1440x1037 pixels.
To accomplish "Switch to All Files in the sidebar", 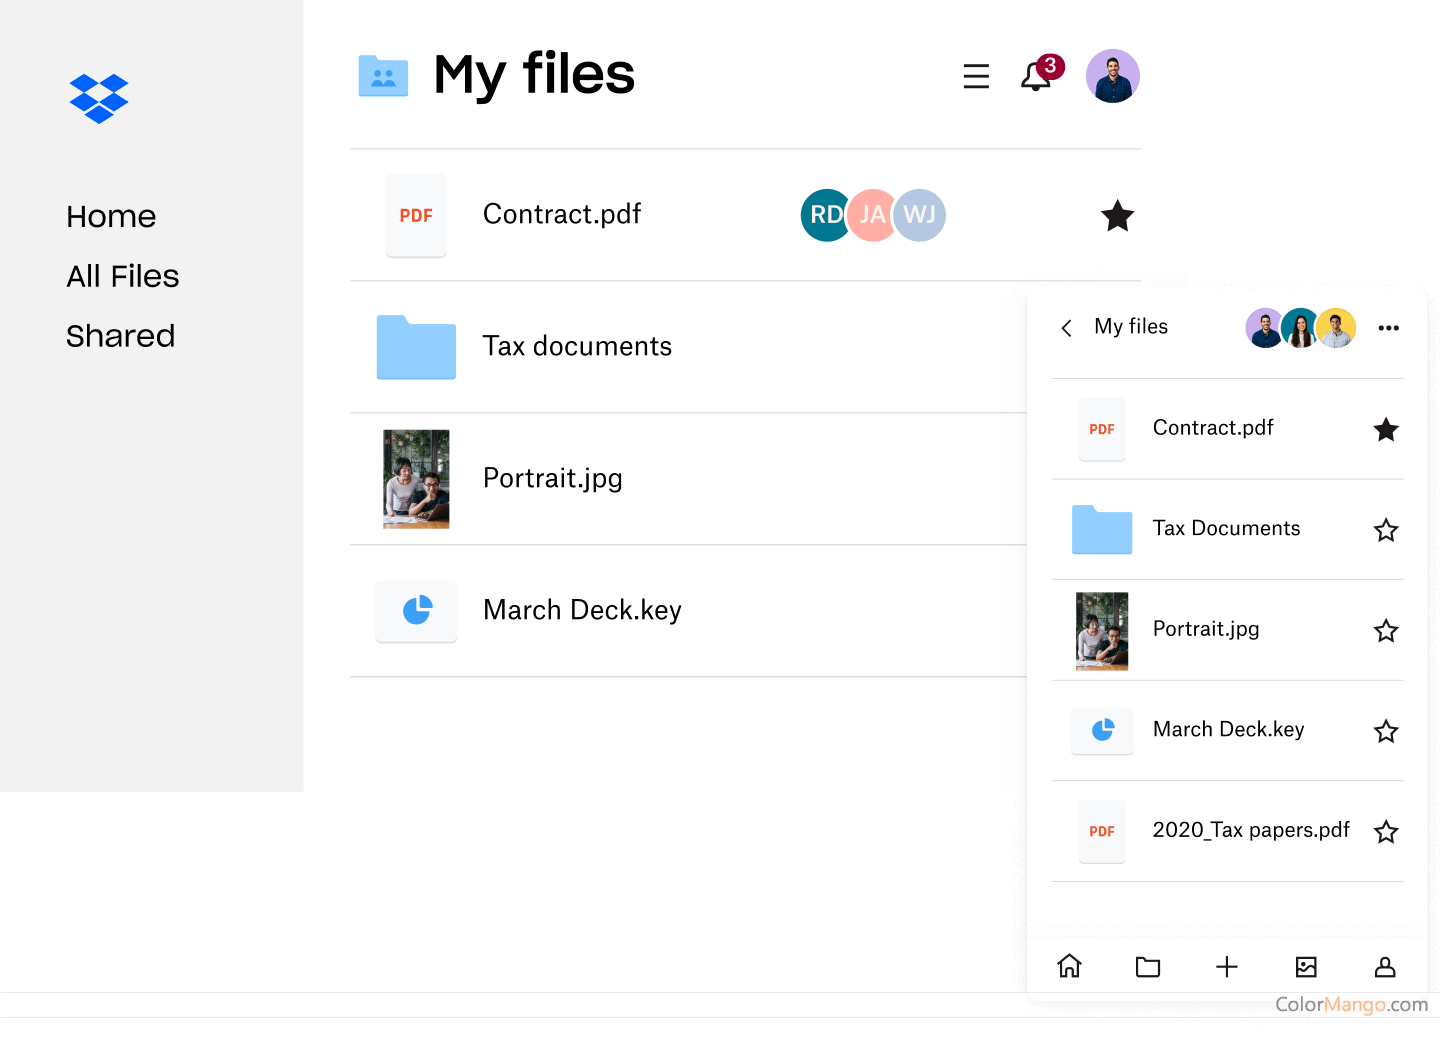I will click(x=122, y=276).
